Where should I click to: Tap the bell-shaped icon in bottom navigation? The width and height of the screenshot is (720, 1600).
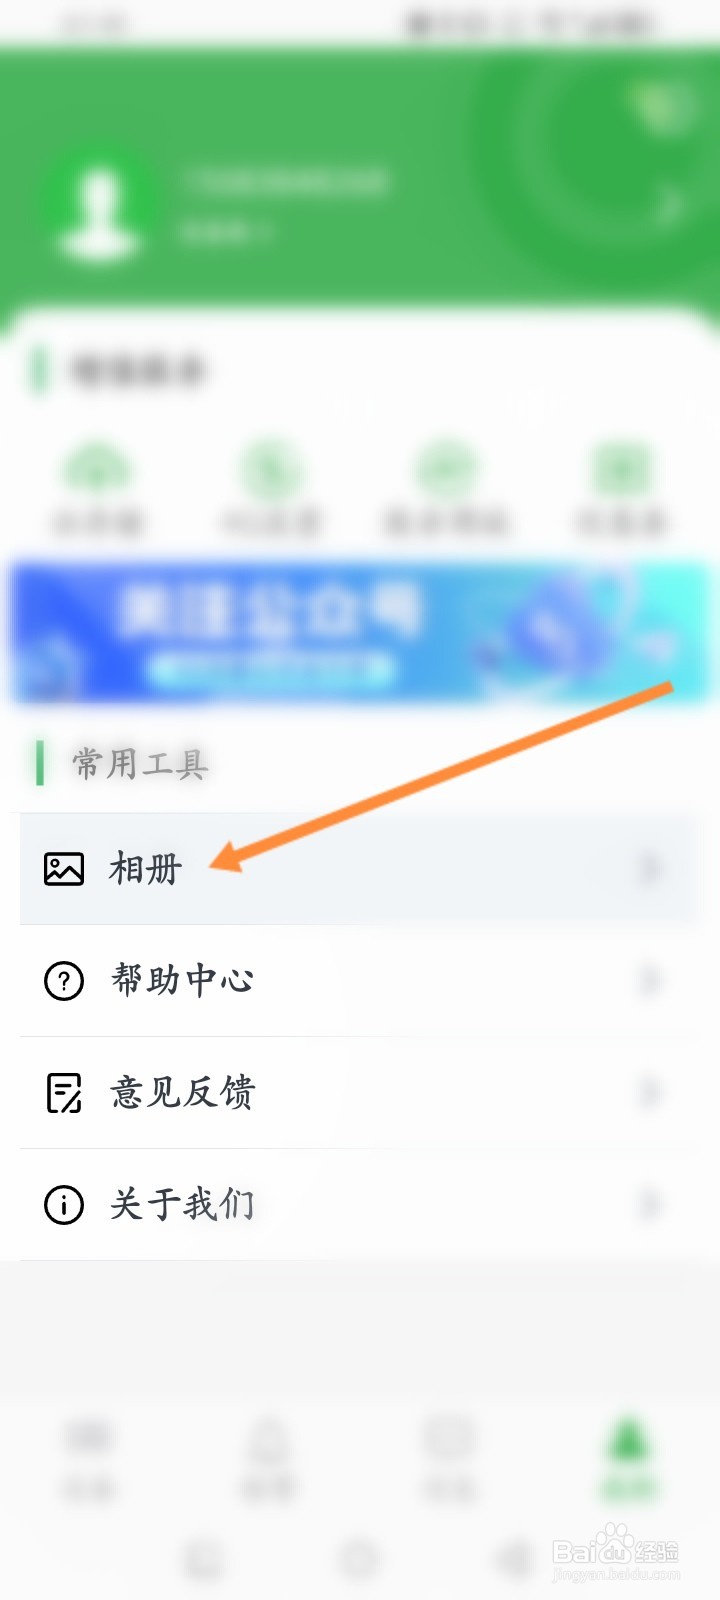(268, 1439)
